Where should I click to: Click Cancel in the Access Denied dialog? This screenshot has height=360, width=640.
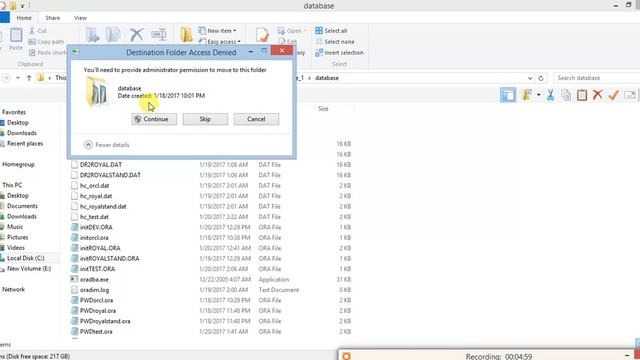click(x=256, y=119)
